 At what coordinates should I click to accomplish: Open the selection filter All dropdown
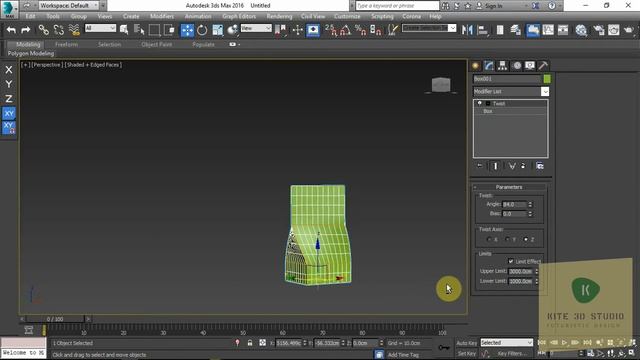tap(100, 28)
